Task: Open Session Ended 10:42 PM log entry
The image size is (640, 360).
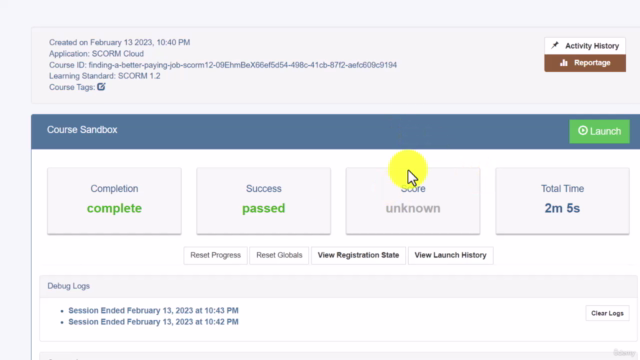Action: [x=153, y=322]
